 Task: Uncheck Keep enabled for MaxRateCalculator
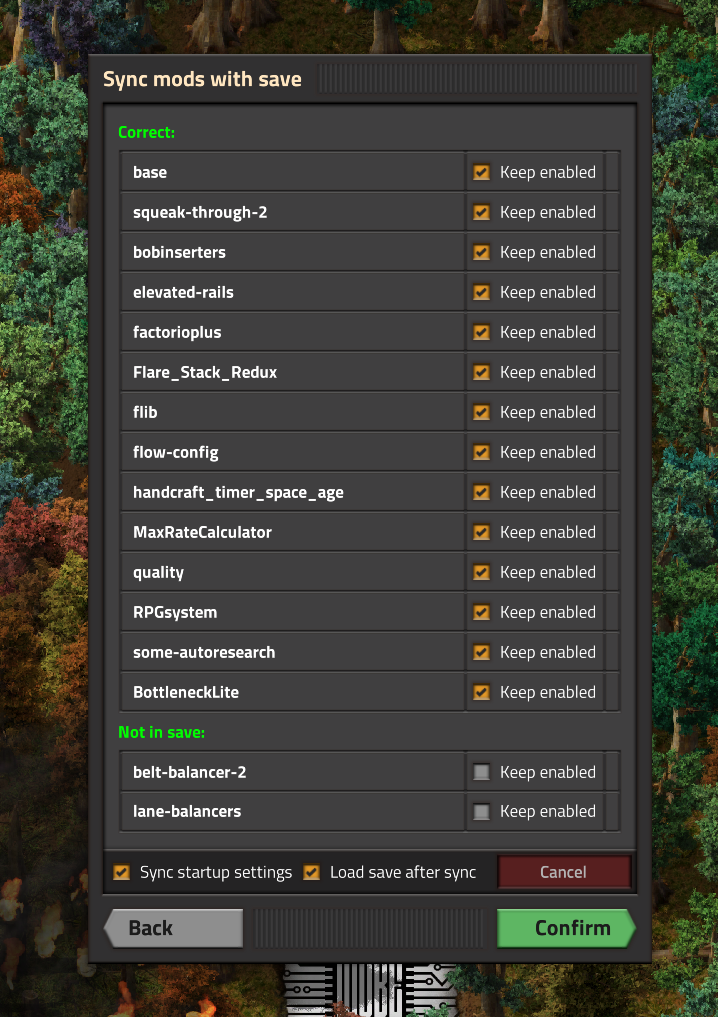[482, 532]
